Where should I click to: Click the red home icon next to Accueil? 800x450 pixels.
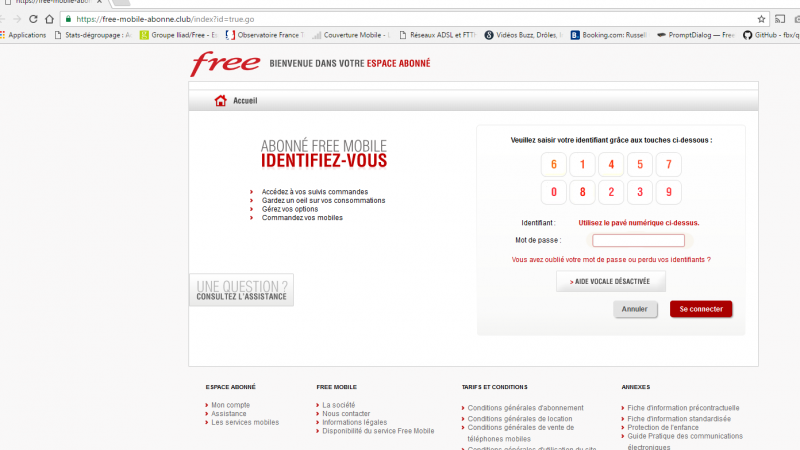point(220,101)
